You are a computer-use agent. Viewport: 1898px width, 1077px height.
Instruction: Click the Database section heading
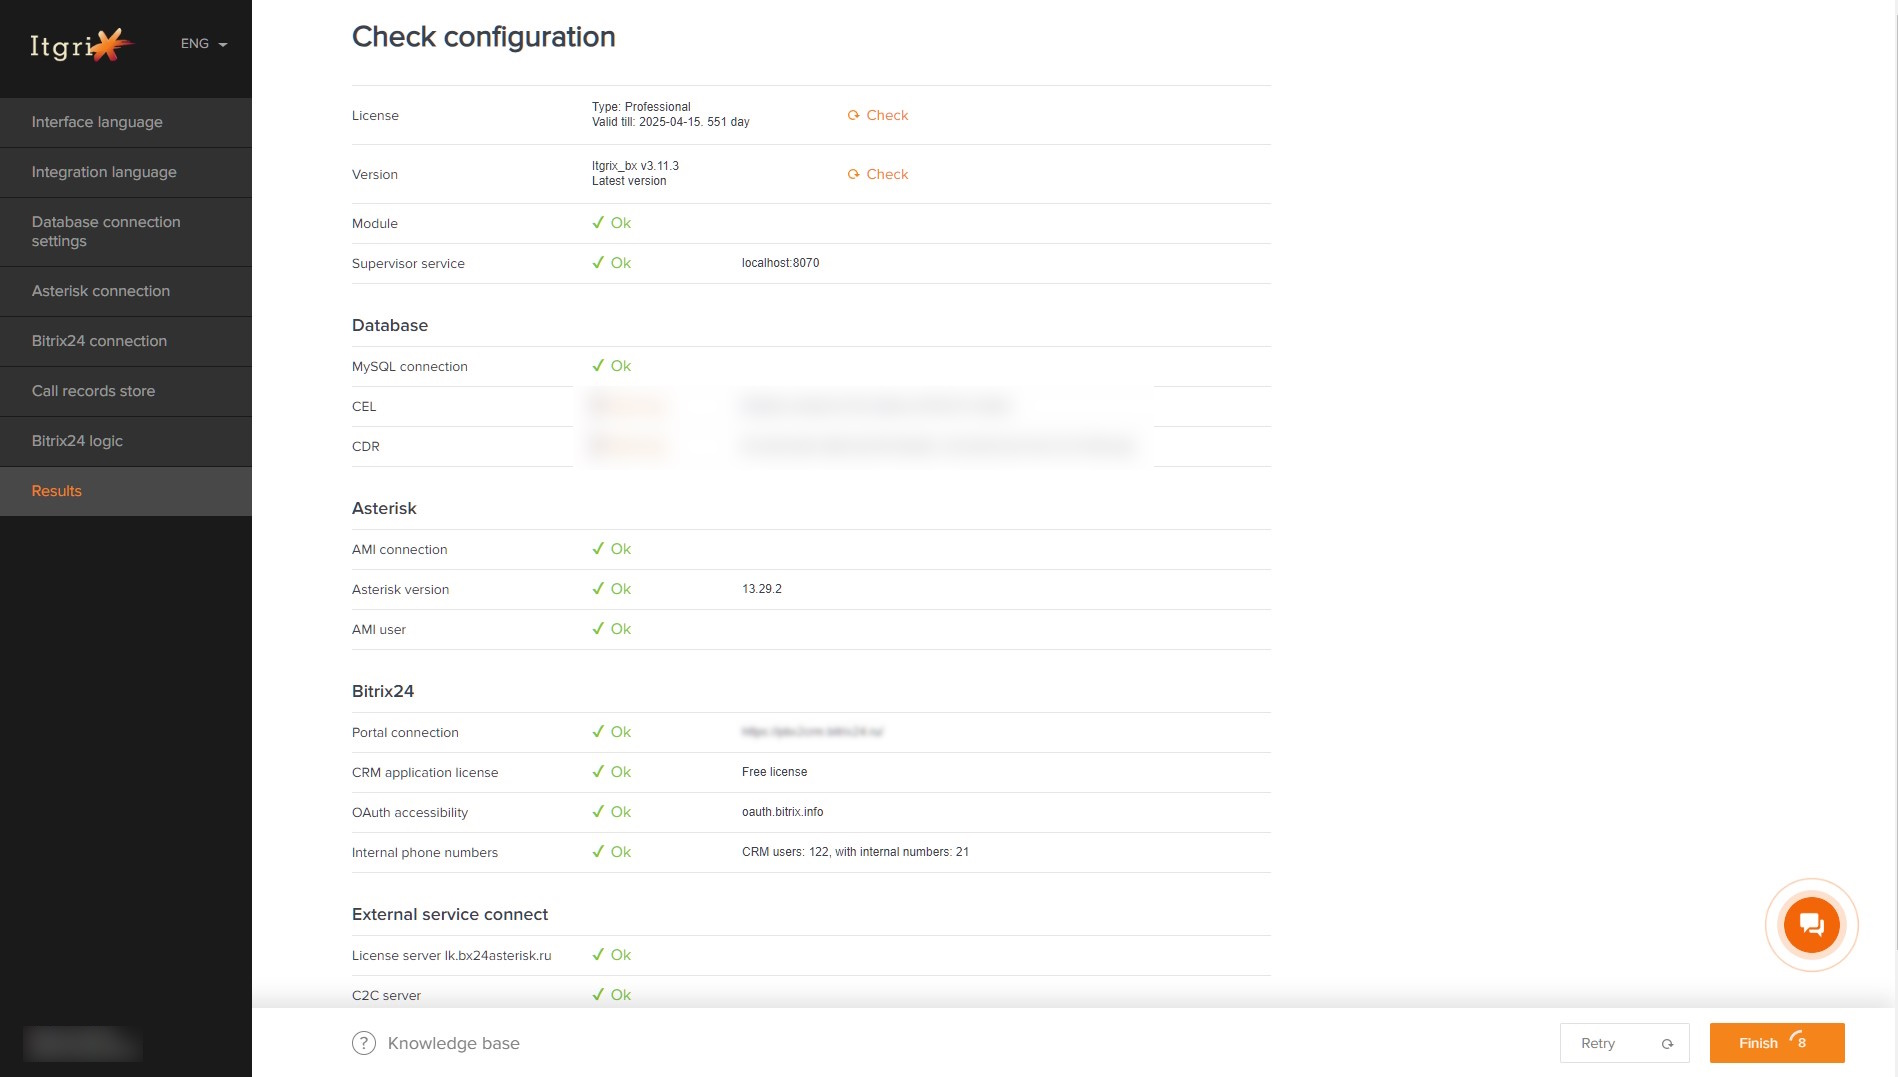[x=390, y=325]
